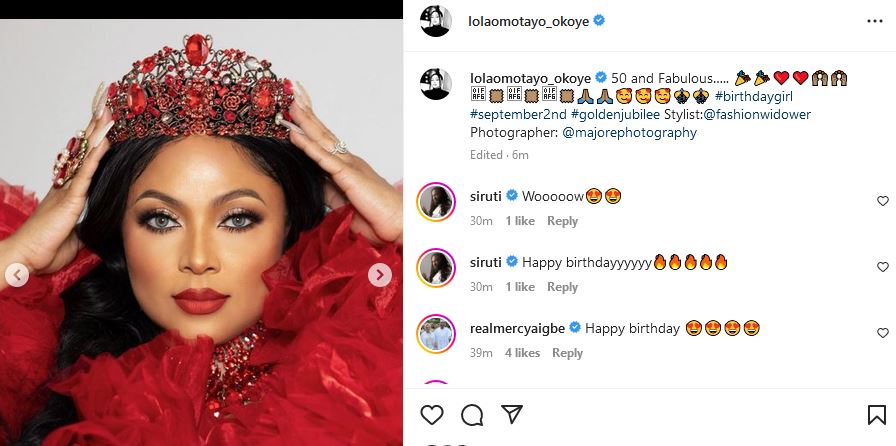Share post via paper plane icon

click(511, 414)
